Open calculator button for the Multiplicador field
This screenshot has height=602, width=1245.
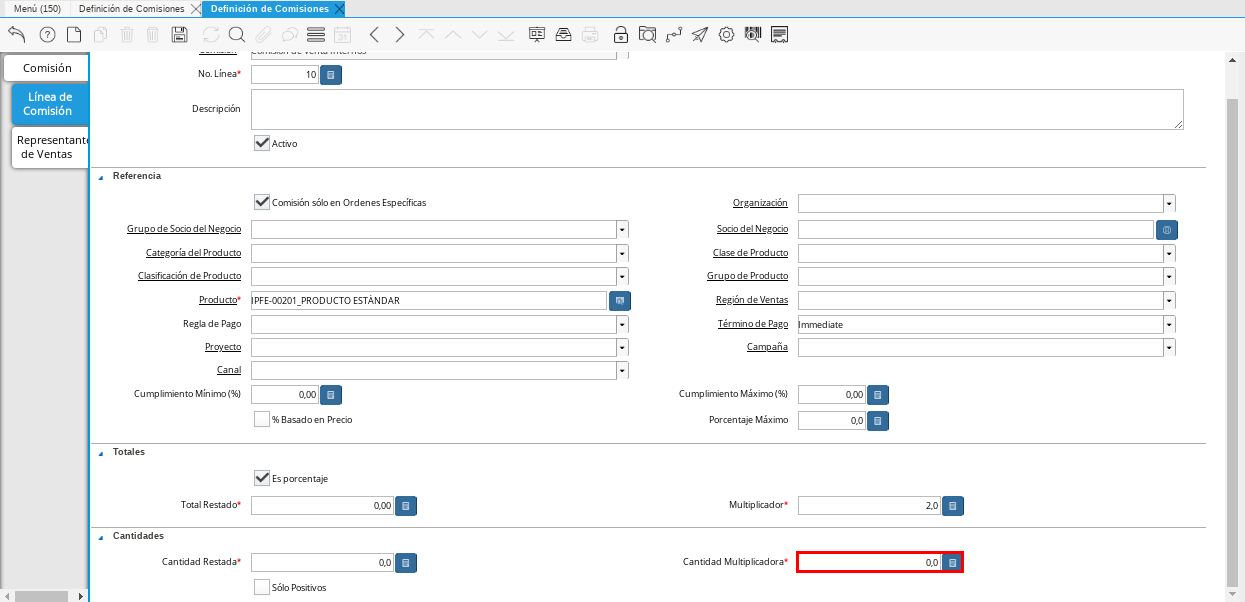[953, 506]
